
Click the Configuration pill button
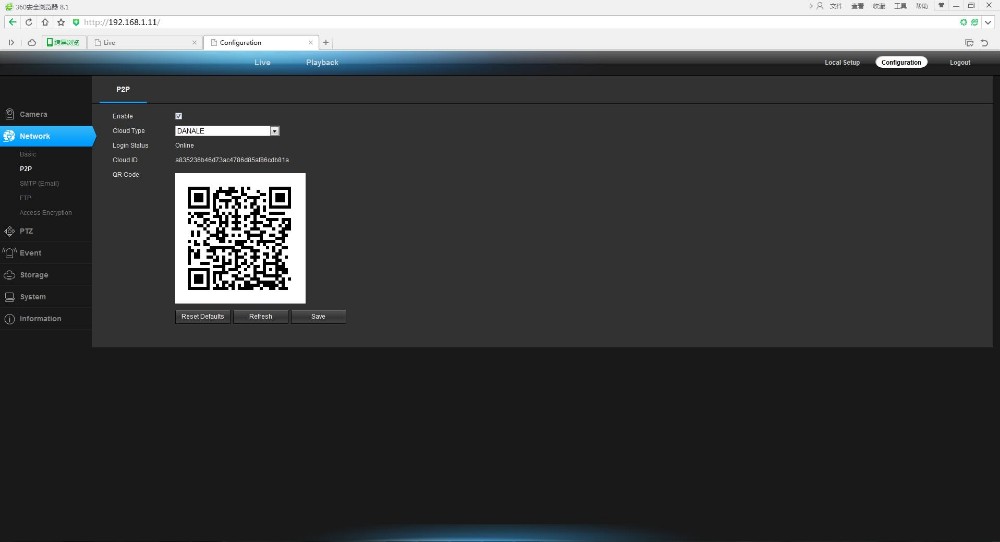pos(901,62)
